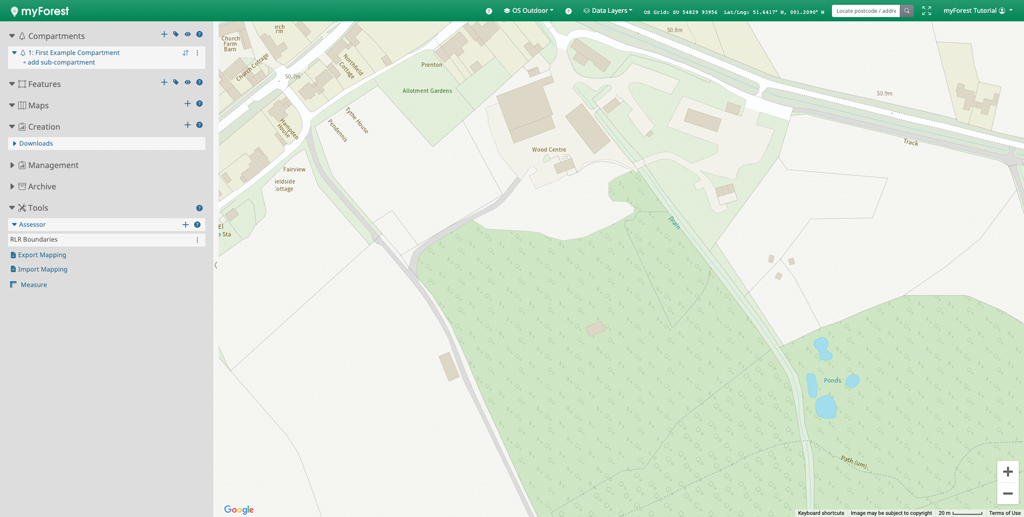Click the Compartments label tag icon
1024x517 pixels.
click(176, 35)
